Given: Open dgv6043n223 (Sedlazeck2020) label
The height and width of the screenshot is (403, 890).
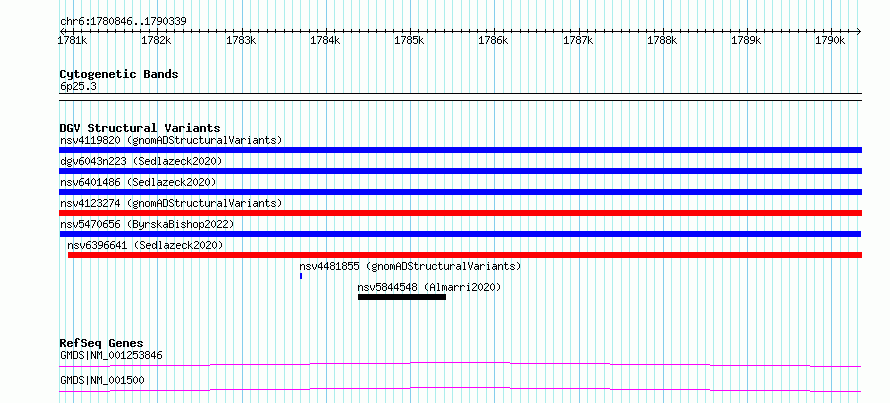Looking at the screenshot, I should [x=141, y=161].
